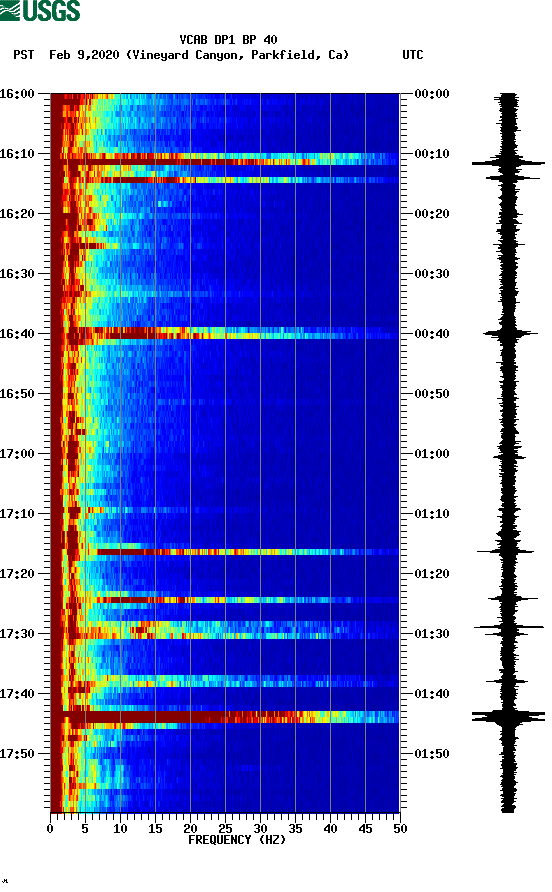
Task: Click the 01:10 UTC time label
Action: coord(432,514)
